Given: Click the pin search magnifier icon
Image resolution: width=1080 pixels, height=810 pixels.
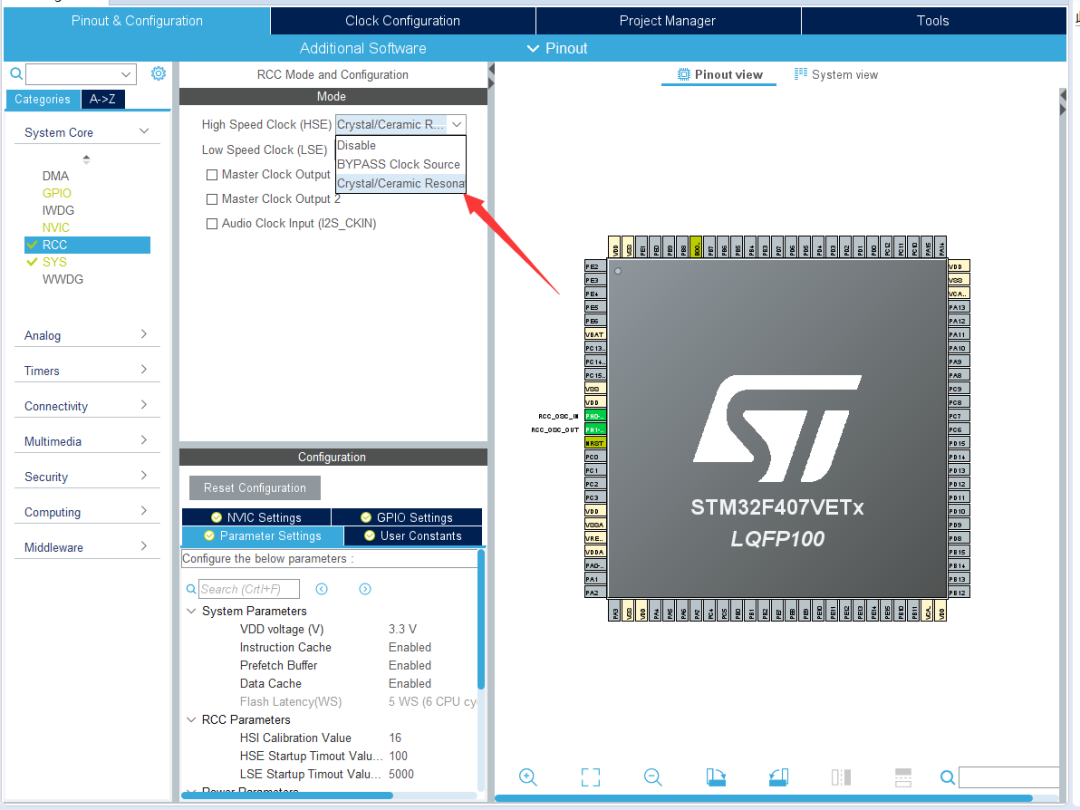Looking at the screenshot, I should 948,777.
